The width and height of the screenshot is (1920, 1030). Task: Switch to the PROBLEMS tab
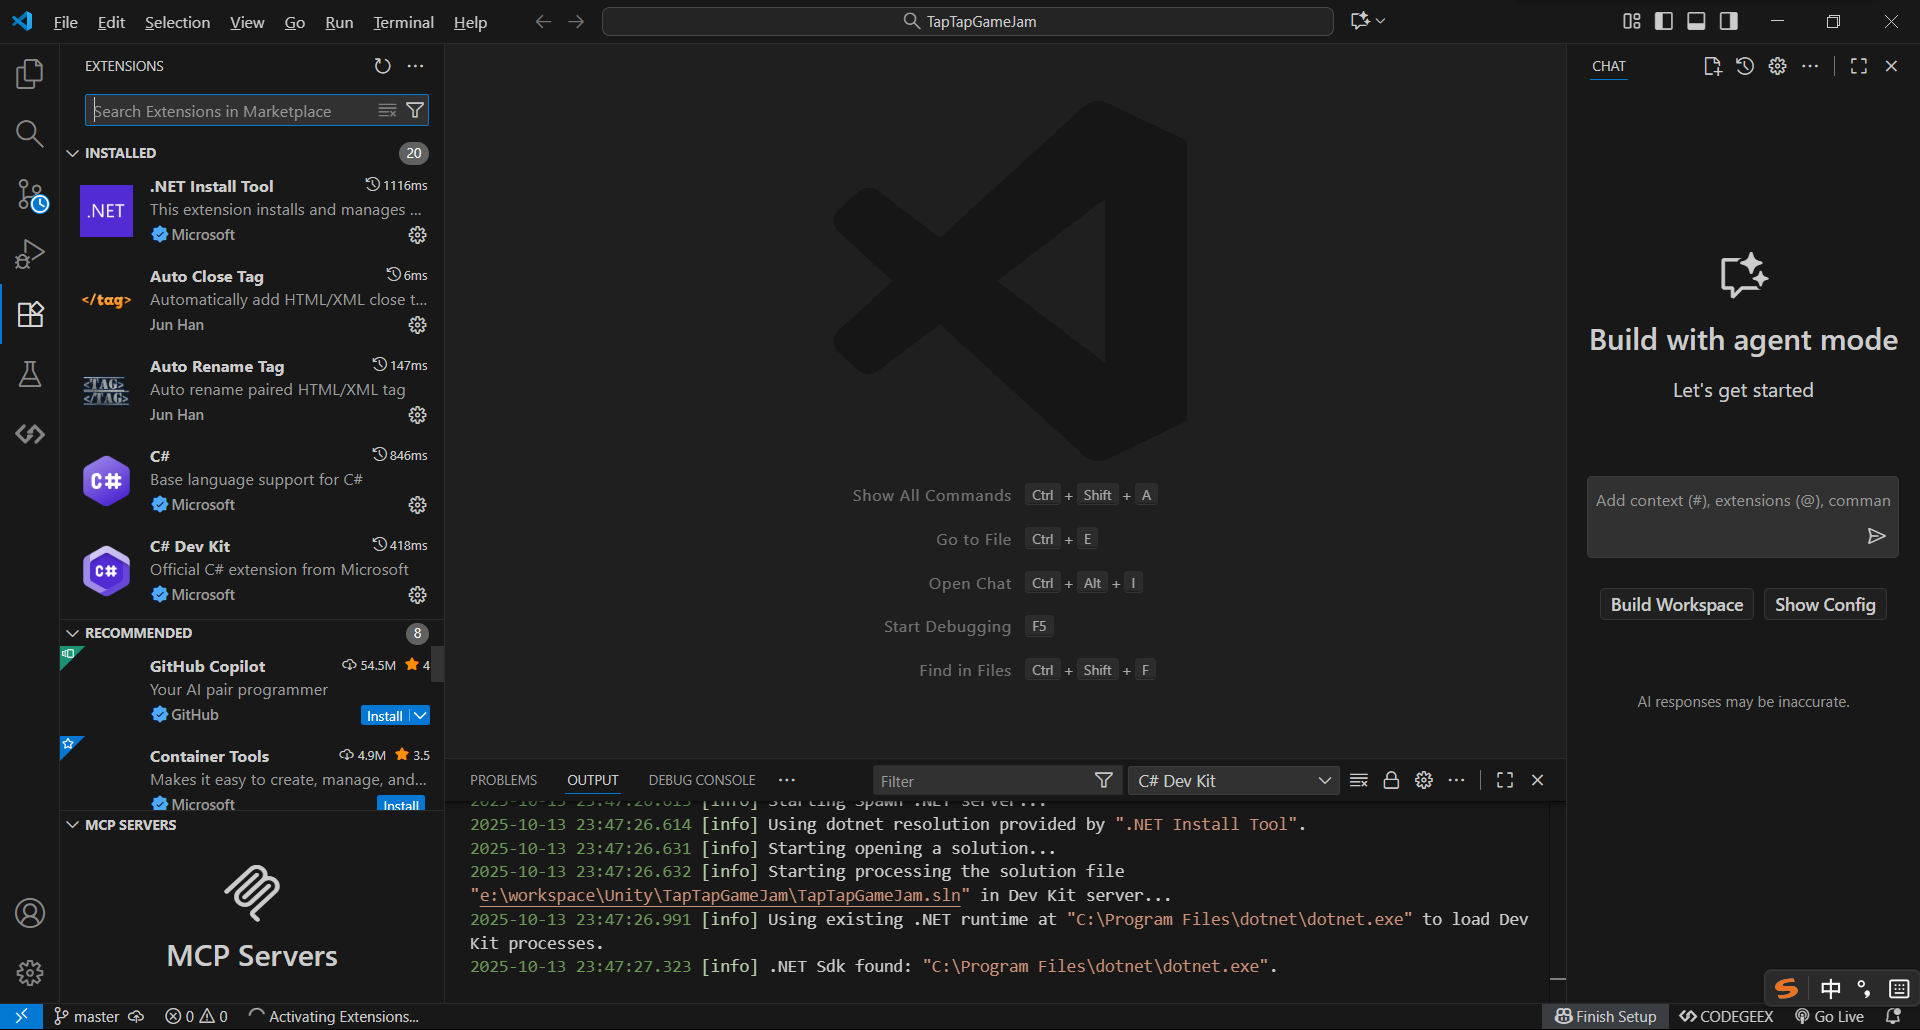[503, 780]
